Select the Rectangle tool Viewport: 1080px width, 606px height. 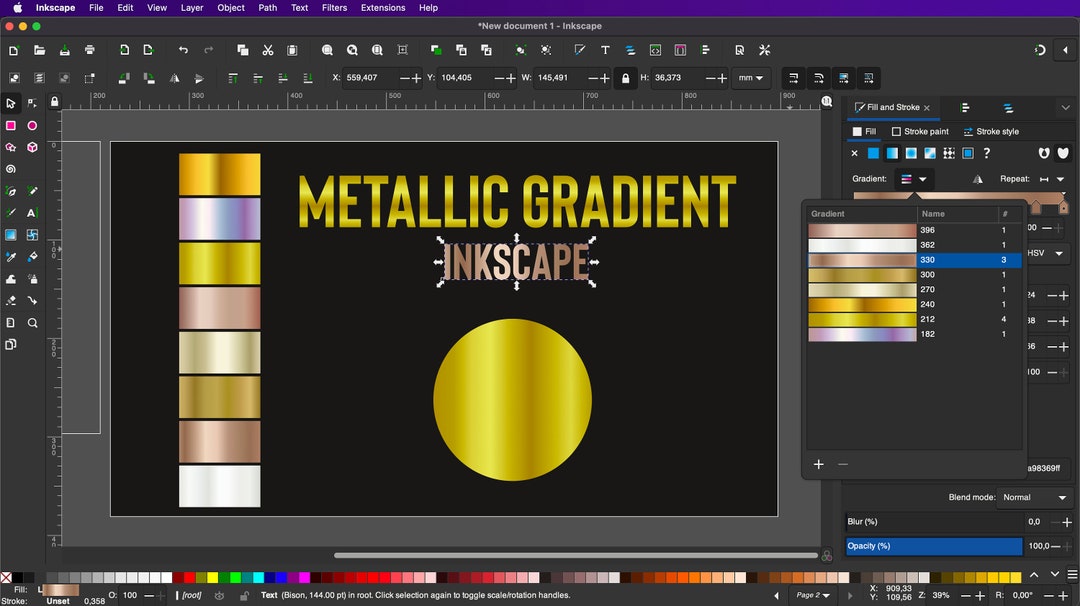(13, 125)
